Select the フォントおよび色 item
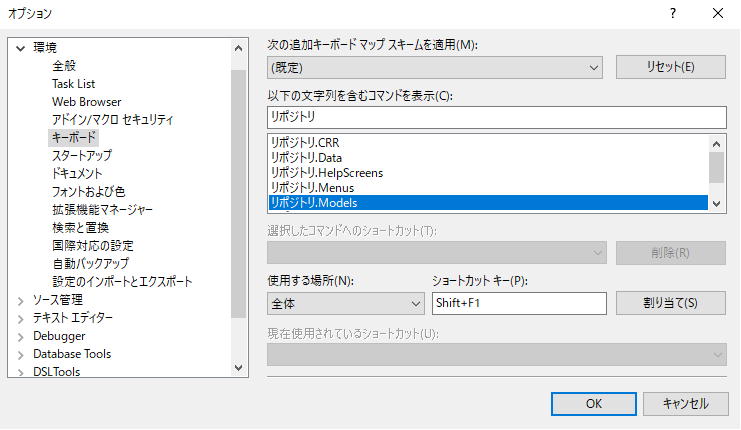Screen dimensions: 741x430 pos(88,191)
